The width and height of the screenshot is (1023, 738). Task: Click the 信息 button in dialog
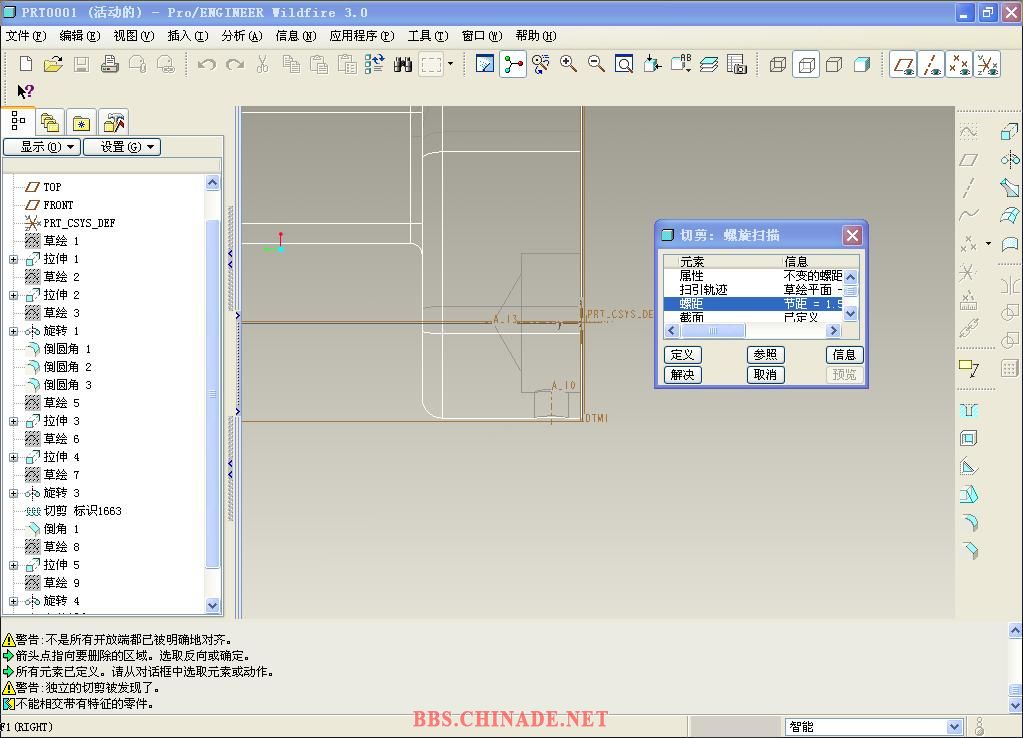point(844,354)
